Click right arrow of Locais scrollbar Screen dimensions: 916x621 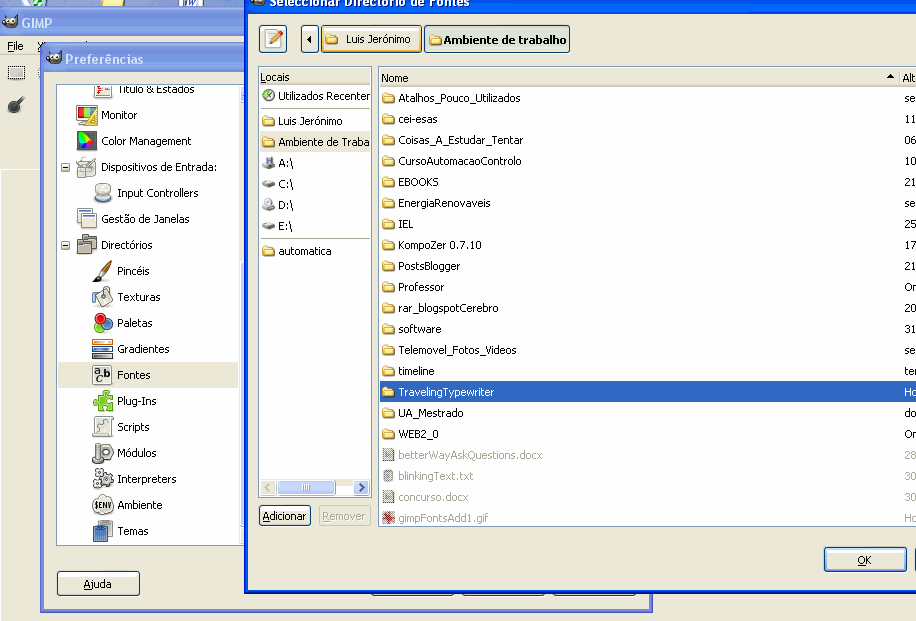362,487
